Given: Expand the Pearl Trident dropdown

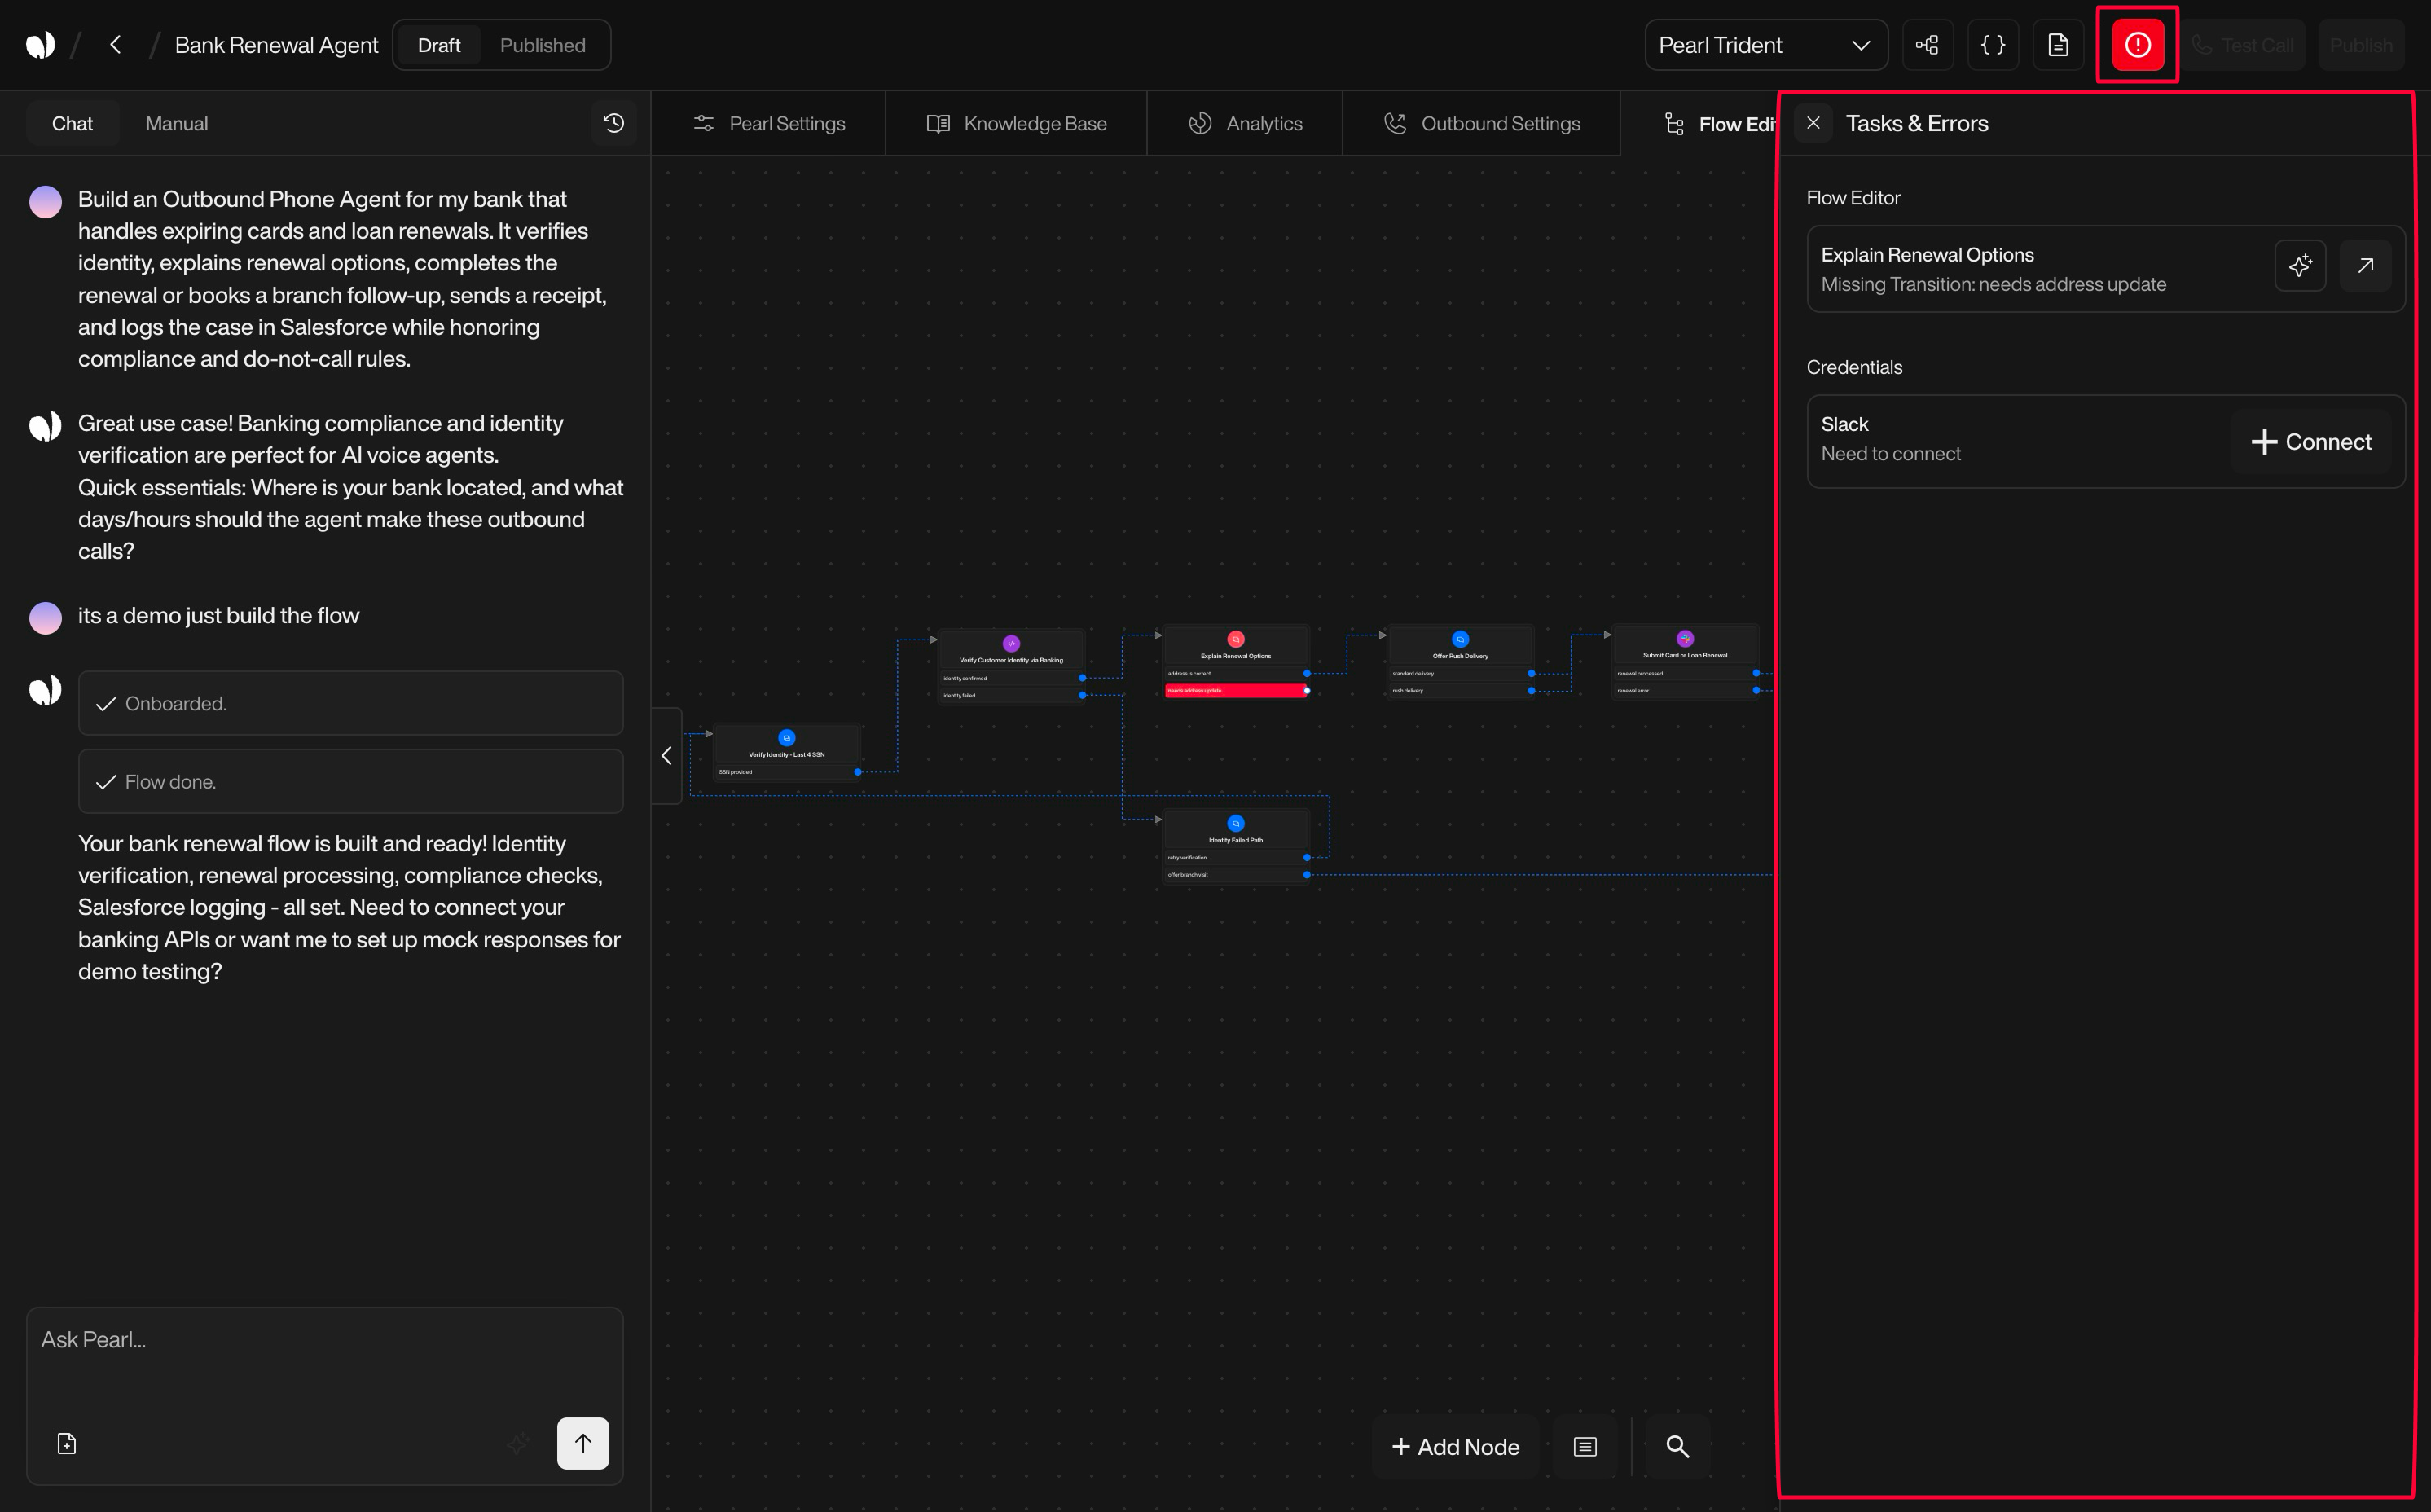Looking at the screenshot, I should pyautogui.click(x=1765, y=45).
